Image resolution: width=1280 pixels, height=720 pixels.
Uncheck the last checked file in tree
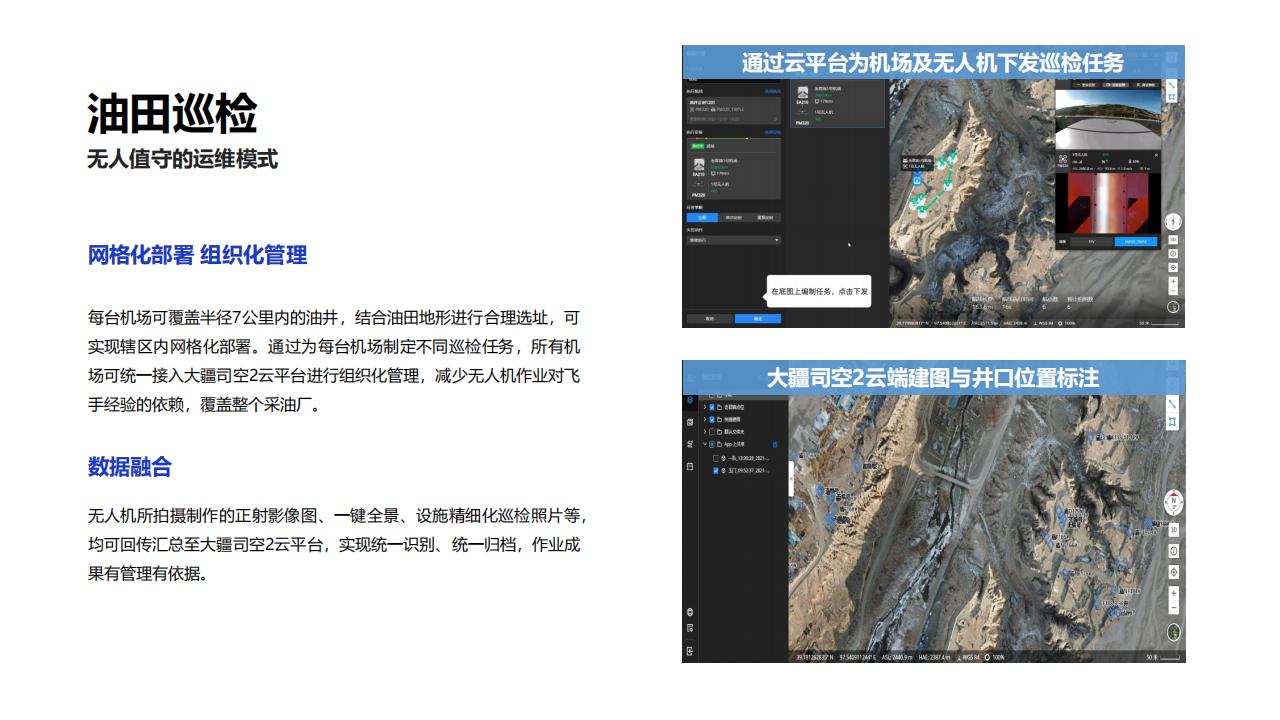coord(715,470)
